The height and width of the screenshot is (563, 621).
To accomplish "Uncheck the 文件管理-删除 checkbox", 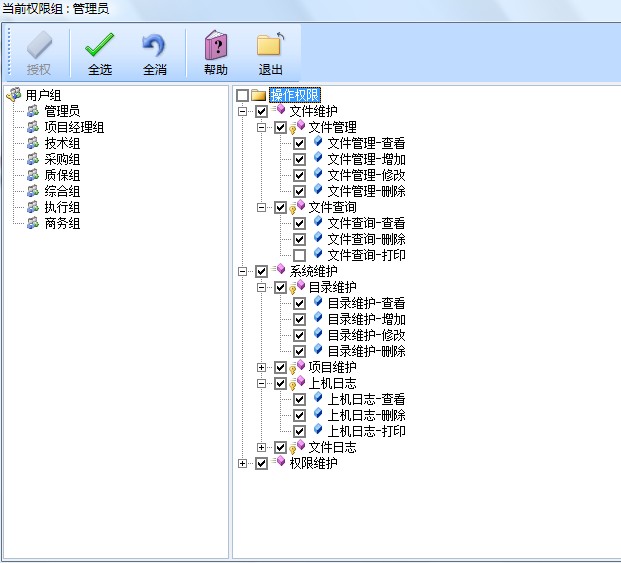I will point(299,191).
